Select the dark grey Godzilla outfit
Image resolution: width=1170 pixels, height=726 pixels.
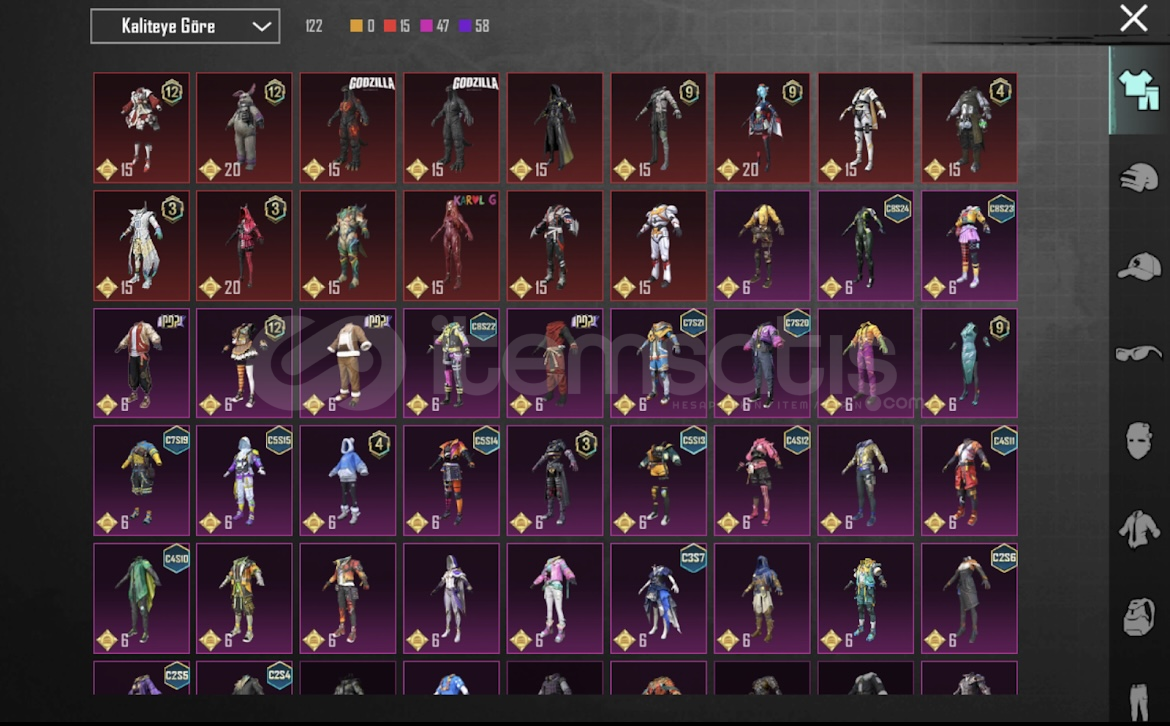tap(451, 128)
